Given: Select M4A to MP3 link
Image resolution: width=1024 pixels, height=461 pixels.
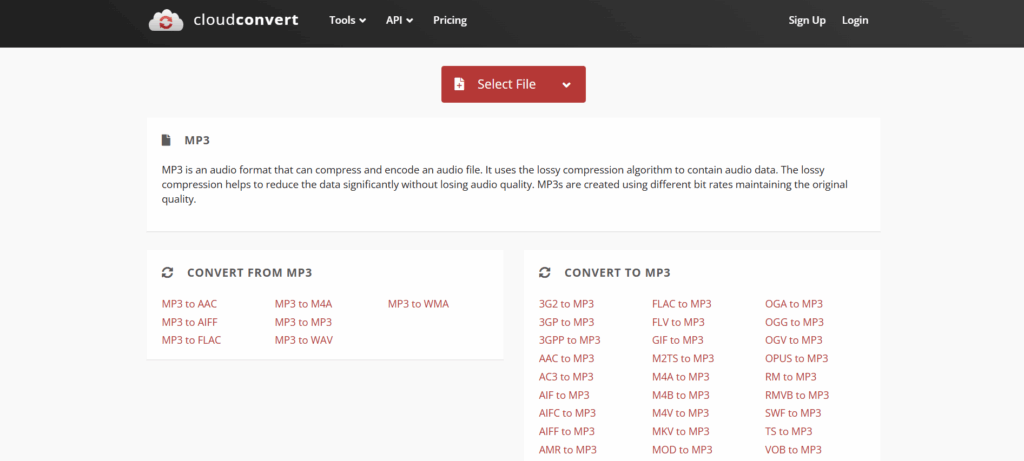Looking at the screenshot, I should coord(680,377).
